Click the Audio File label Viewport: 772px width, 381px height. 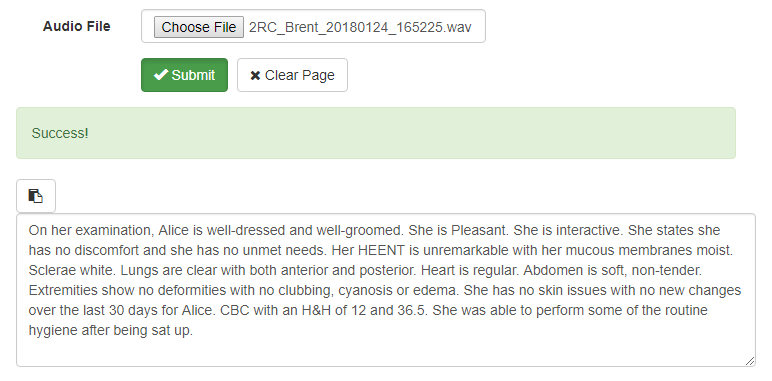point(76,26)
